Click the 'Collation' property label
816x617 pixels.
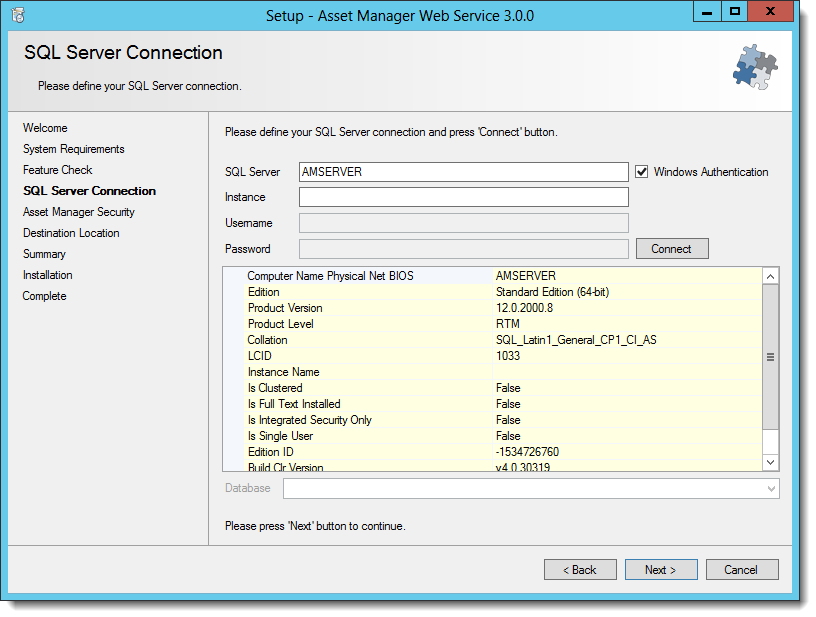click(267, 340)
